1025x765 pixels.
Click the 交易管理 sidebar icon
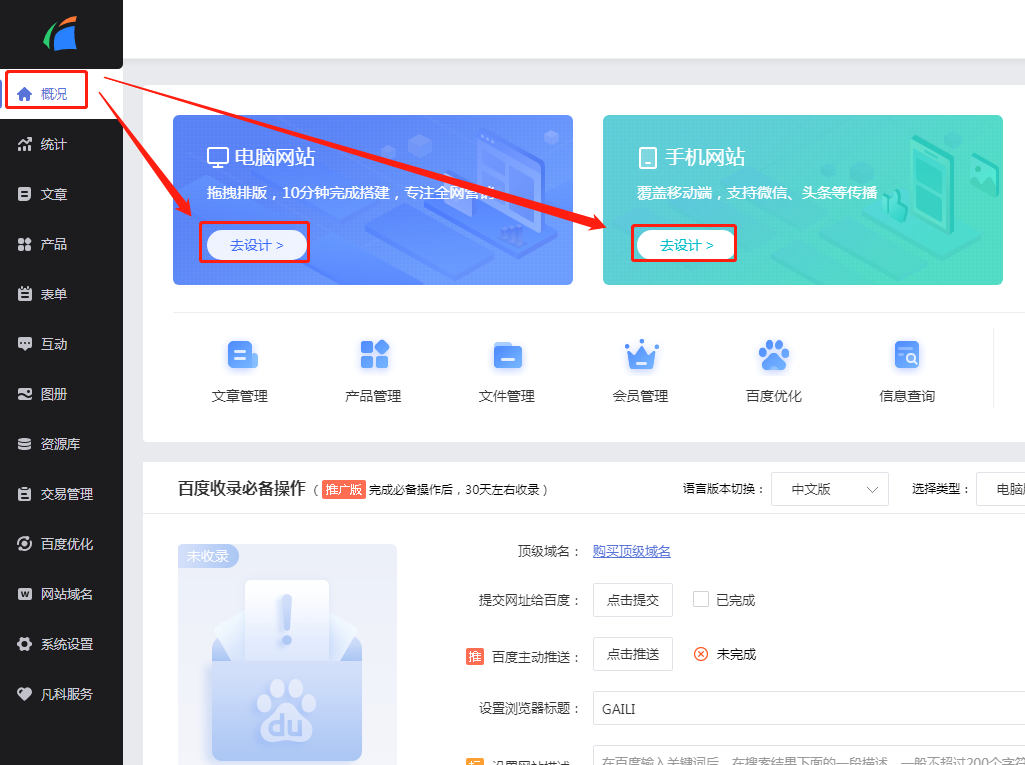click(x=24, y=494)
